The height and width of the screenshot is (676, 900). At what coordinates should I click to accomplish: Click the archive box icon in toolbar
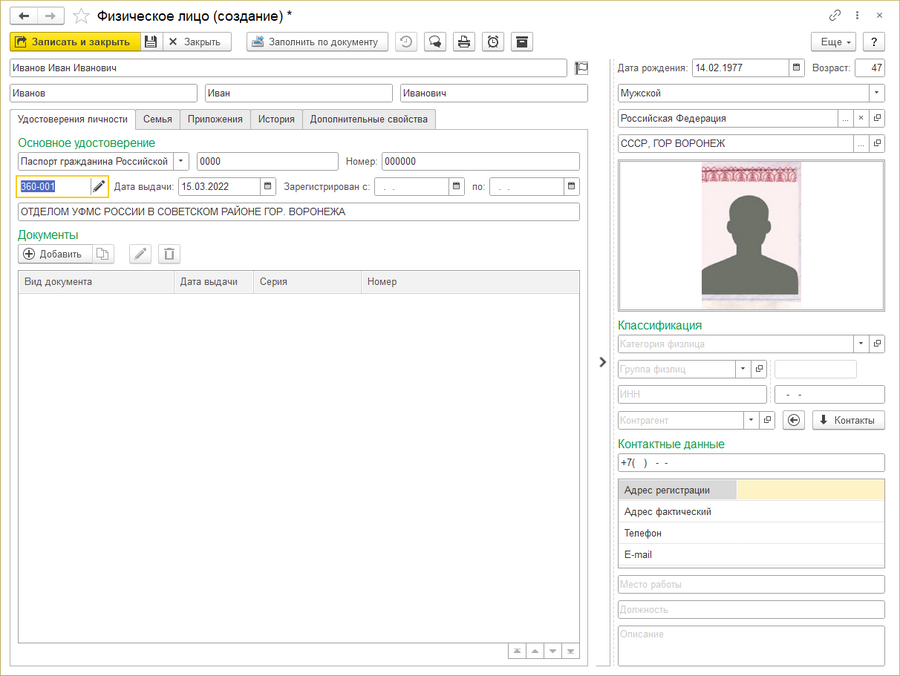522,42
